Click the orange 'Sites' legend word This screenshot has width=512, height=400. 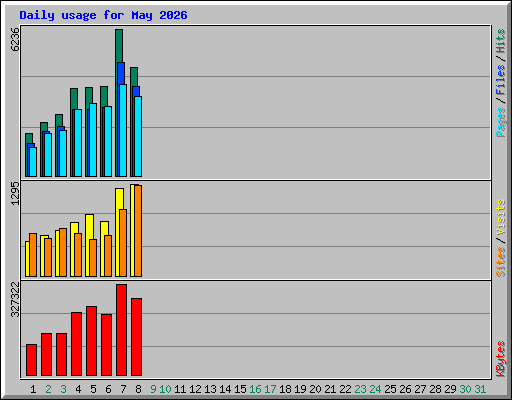(x=500, y=262)
